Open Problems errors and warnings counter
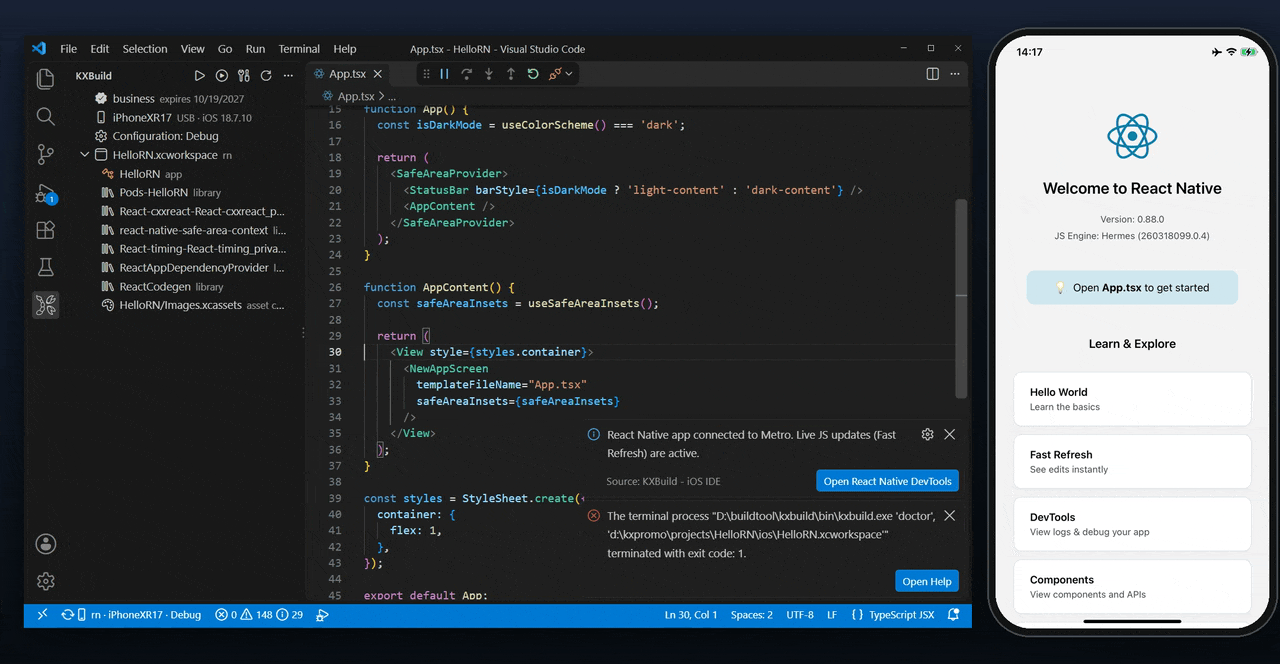Image resolution: width=1280 pixels, height=664 pixels. point(259,615)
